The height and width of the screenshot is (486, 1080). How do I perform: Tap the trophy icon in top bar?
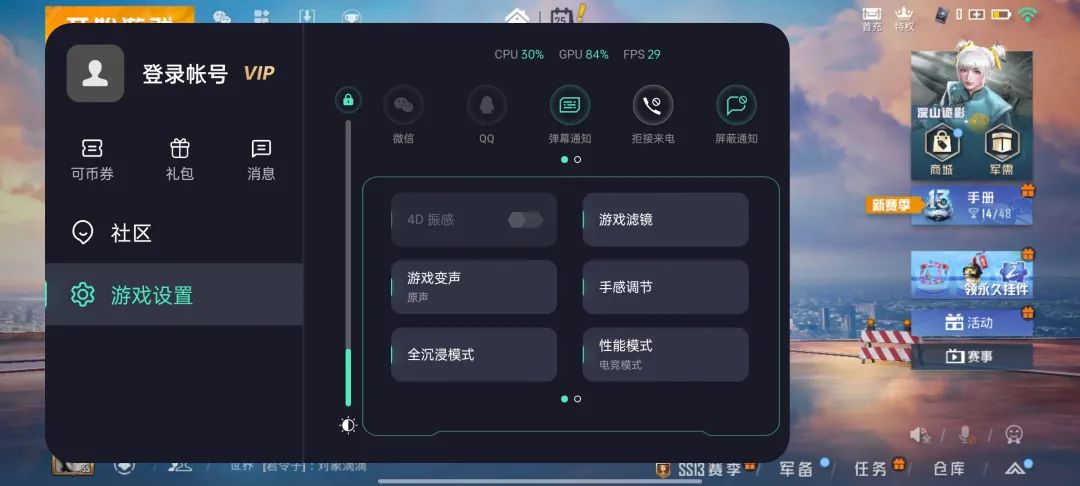[352, 17]
